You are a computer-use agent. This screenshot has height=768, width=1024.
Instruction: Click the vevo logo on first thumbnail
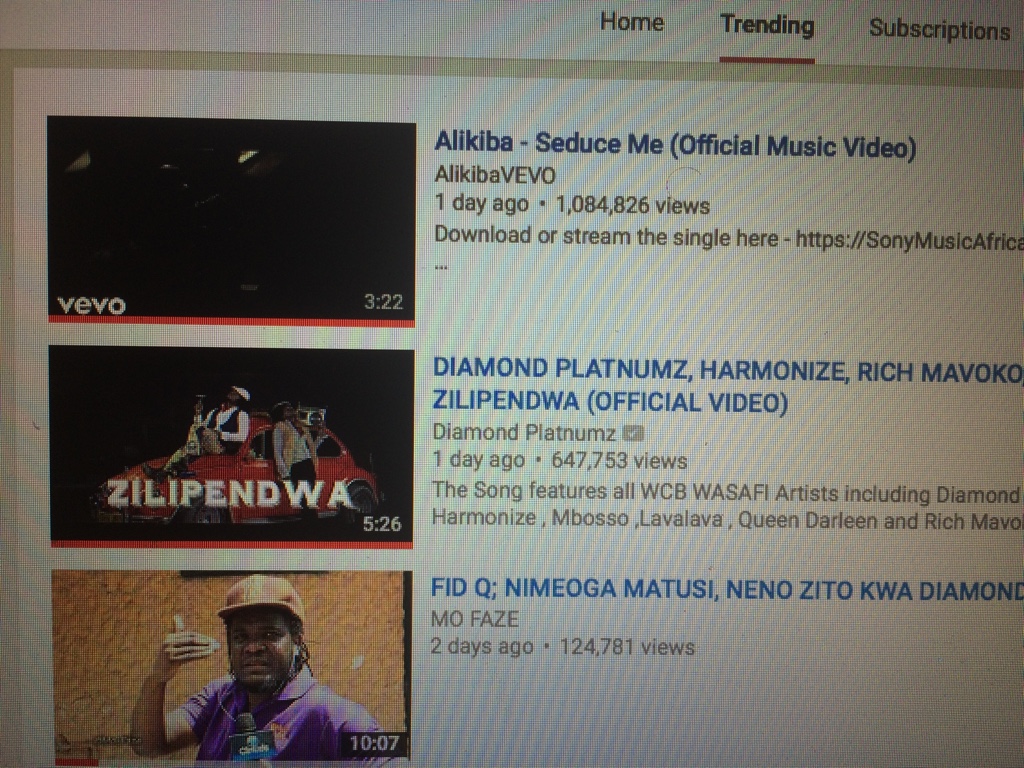[x=91, y=305]
